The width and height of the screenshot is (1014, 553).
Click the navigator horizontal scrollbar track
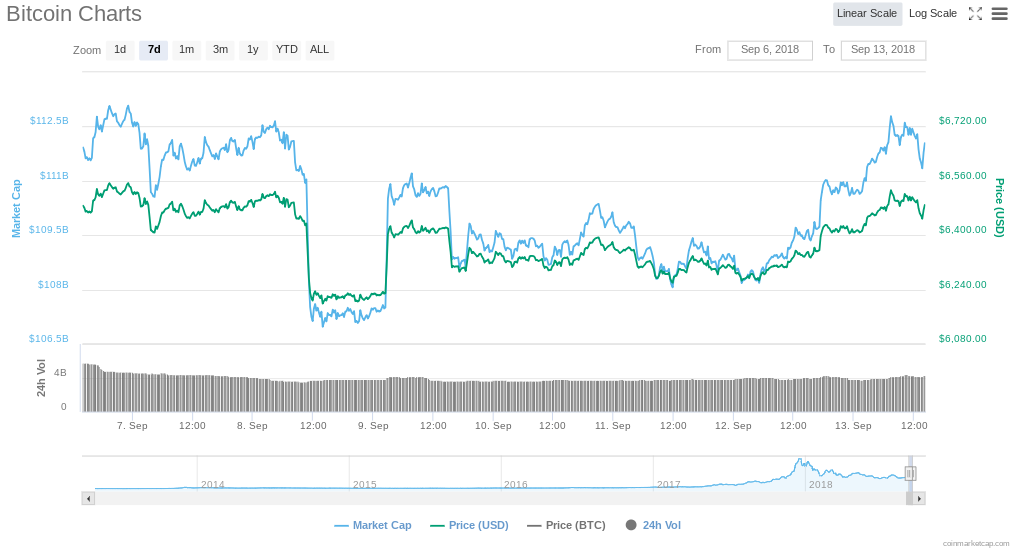[x=501, y=499]
